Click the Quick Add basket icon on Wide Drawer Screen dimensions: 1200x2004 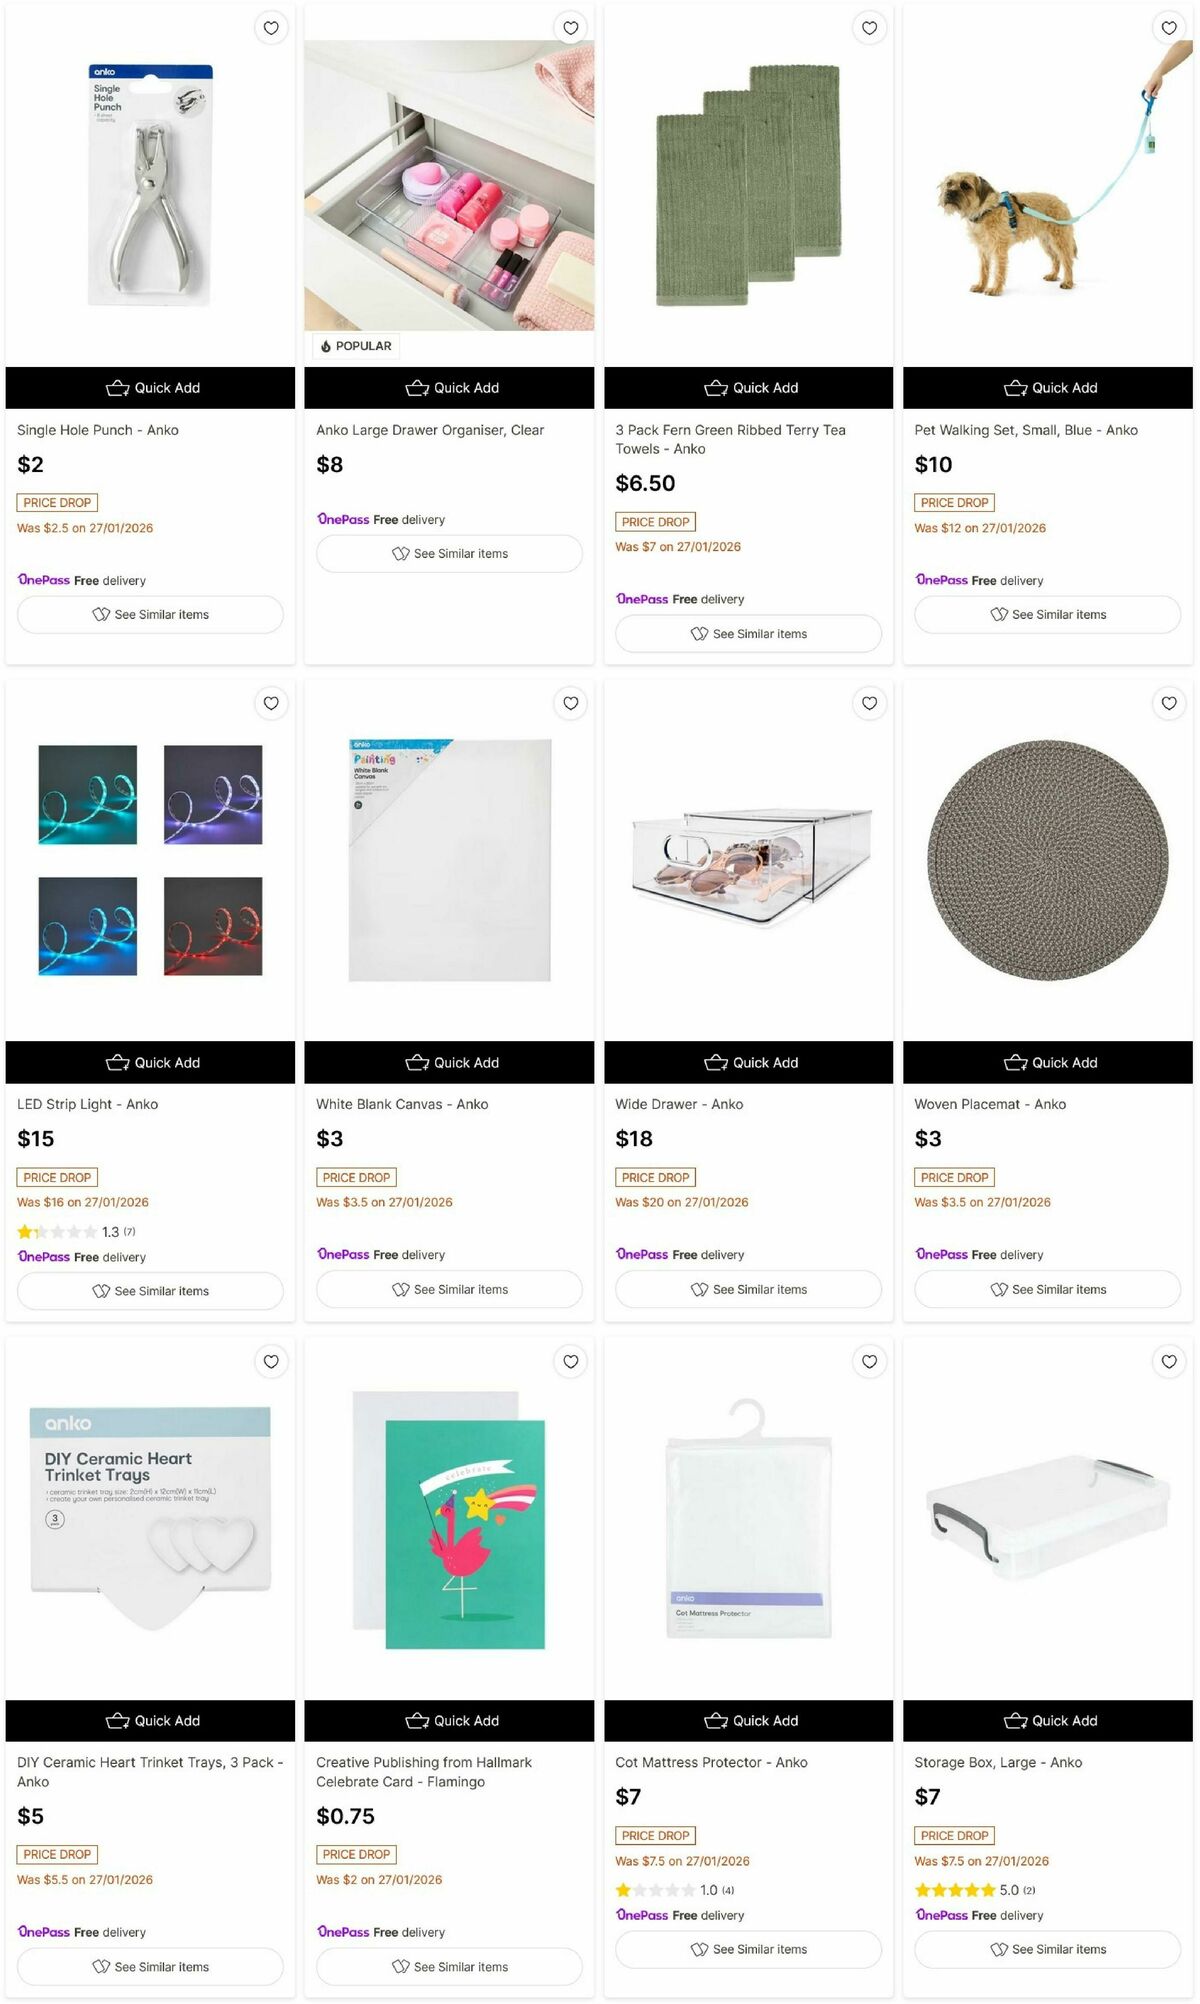coord(719,1062)
